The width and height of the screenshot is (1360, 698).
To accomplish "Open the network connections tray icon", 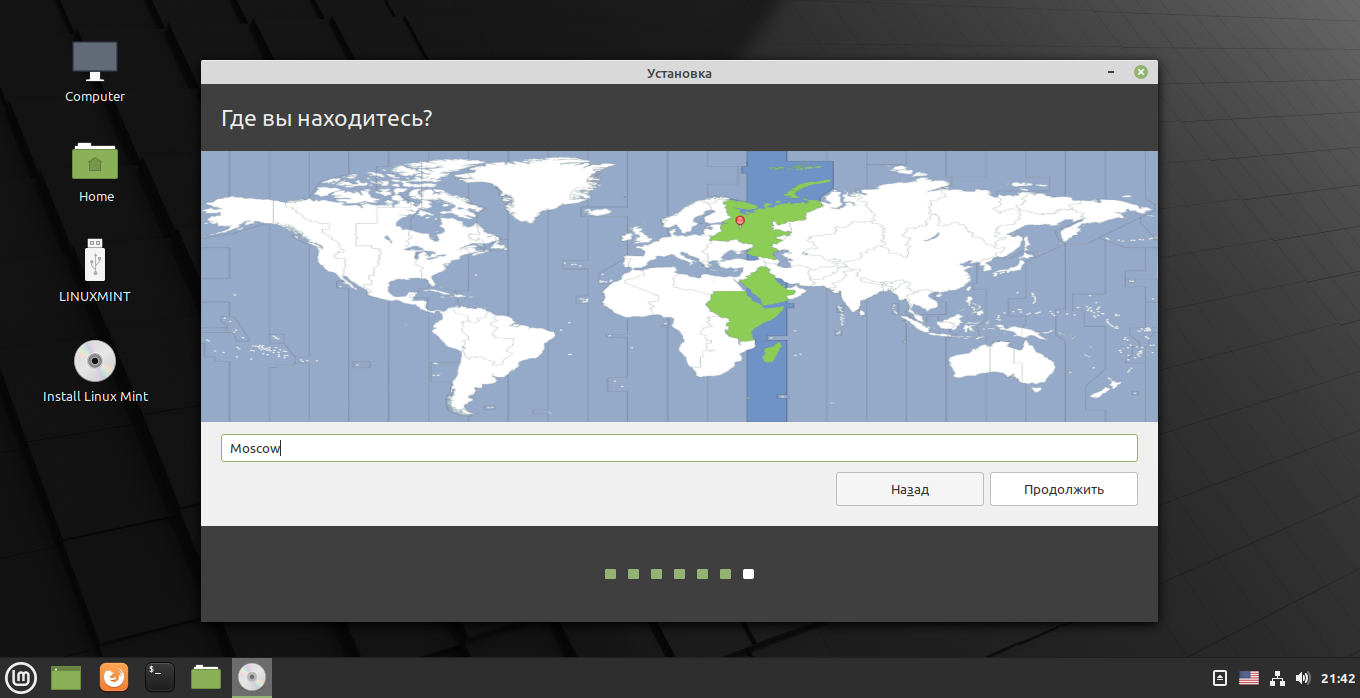I will click(x=1277, y=678).
